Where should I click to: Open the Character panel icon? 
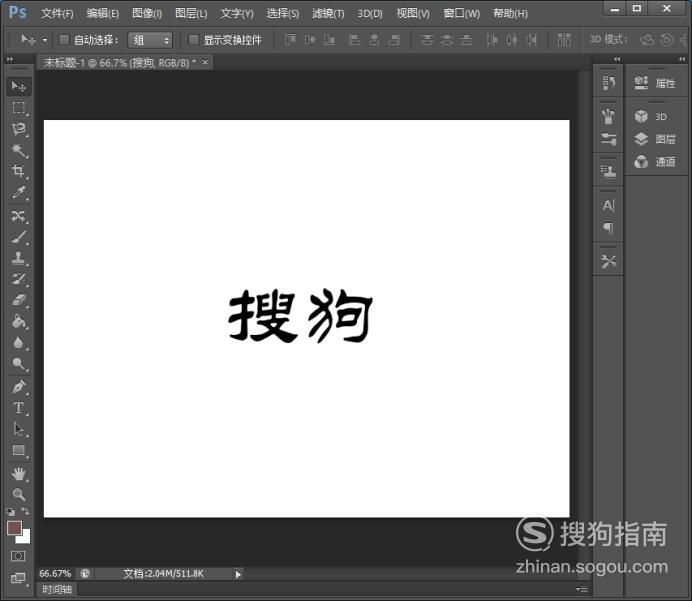point(609,205)
